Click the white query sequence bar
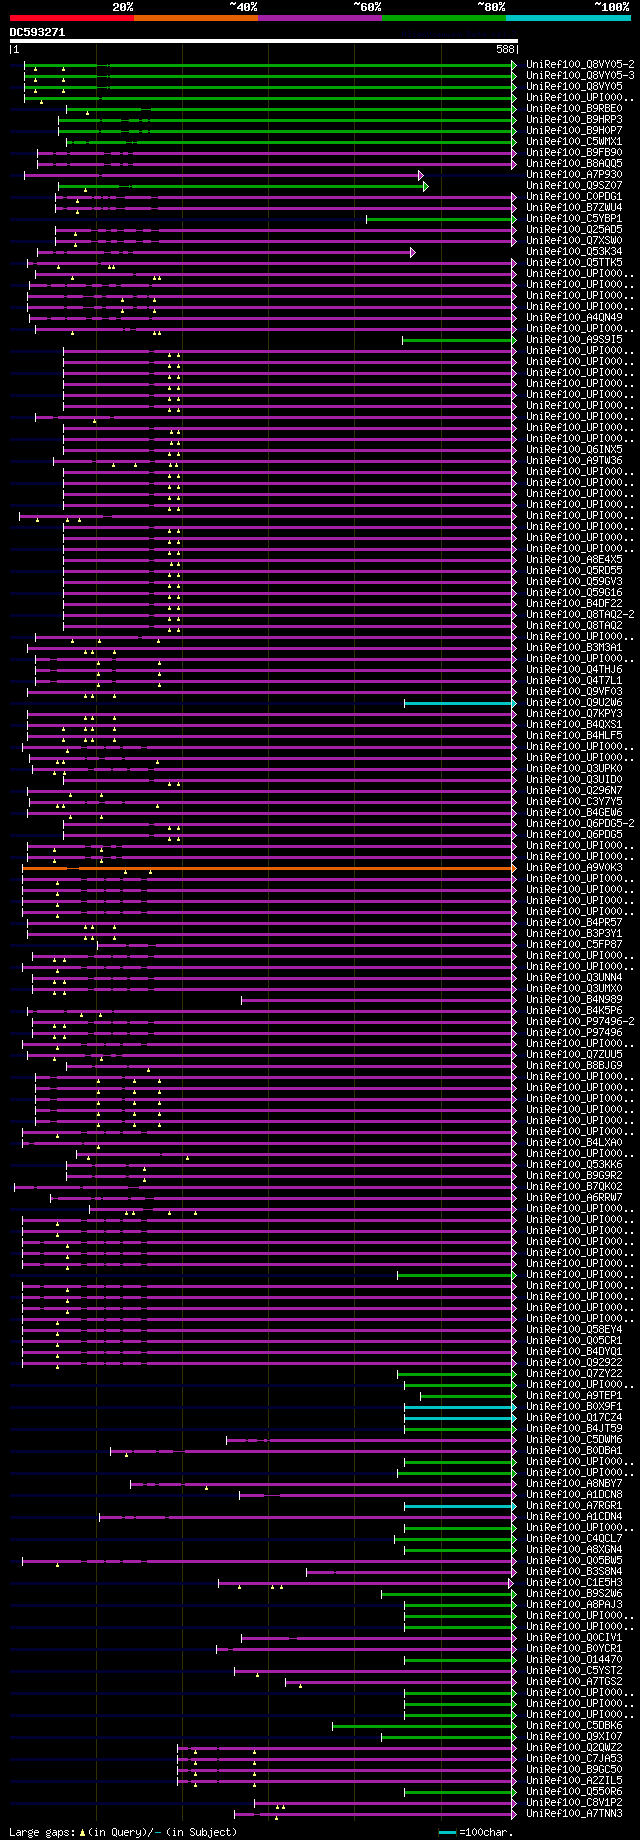The image size is (640, 1840). click(264, 41)
